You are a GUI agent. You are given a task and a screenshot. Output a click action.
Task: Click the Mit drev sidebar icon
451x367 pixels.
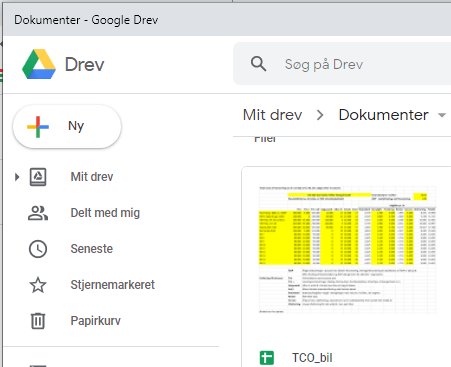(x=38, y=177)
